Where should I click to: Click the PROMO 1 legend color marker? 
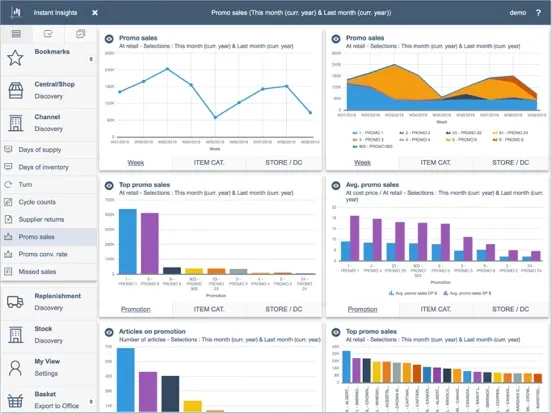(355, 133)
